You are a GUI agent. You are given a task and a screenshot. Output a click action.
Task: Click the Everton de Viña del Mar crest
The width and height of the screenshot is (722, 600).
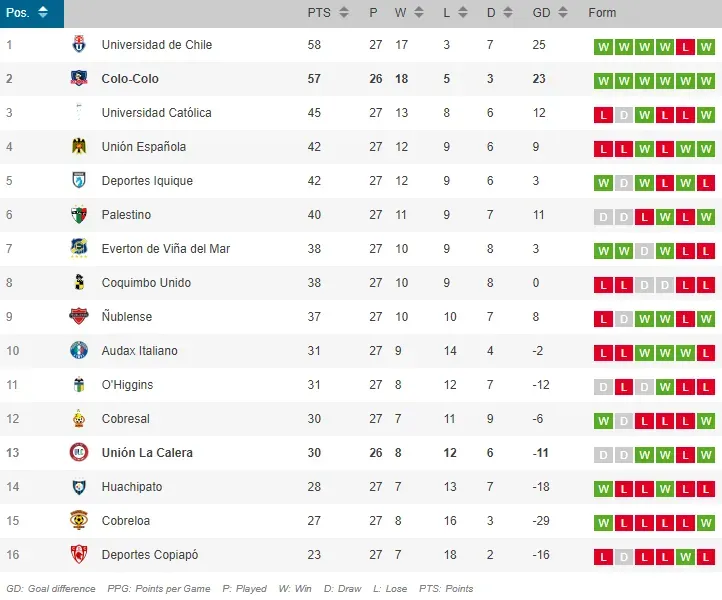point(79,249)
